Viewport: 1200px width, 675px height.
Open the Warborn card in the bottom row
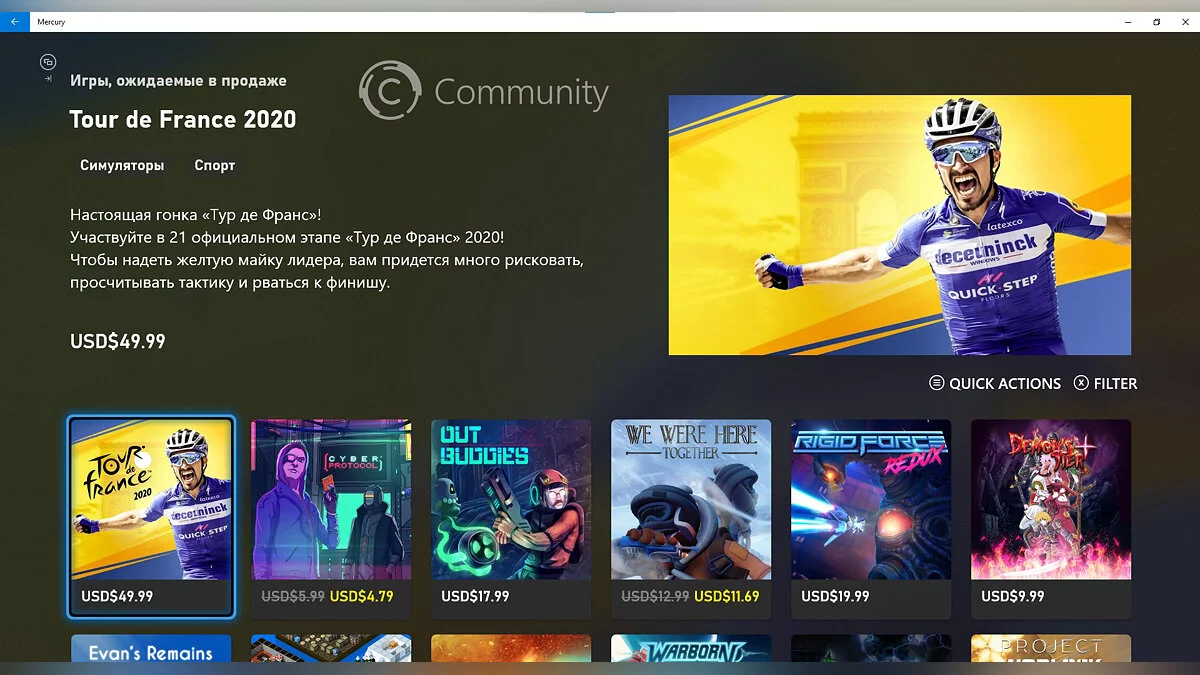[691, 649]
